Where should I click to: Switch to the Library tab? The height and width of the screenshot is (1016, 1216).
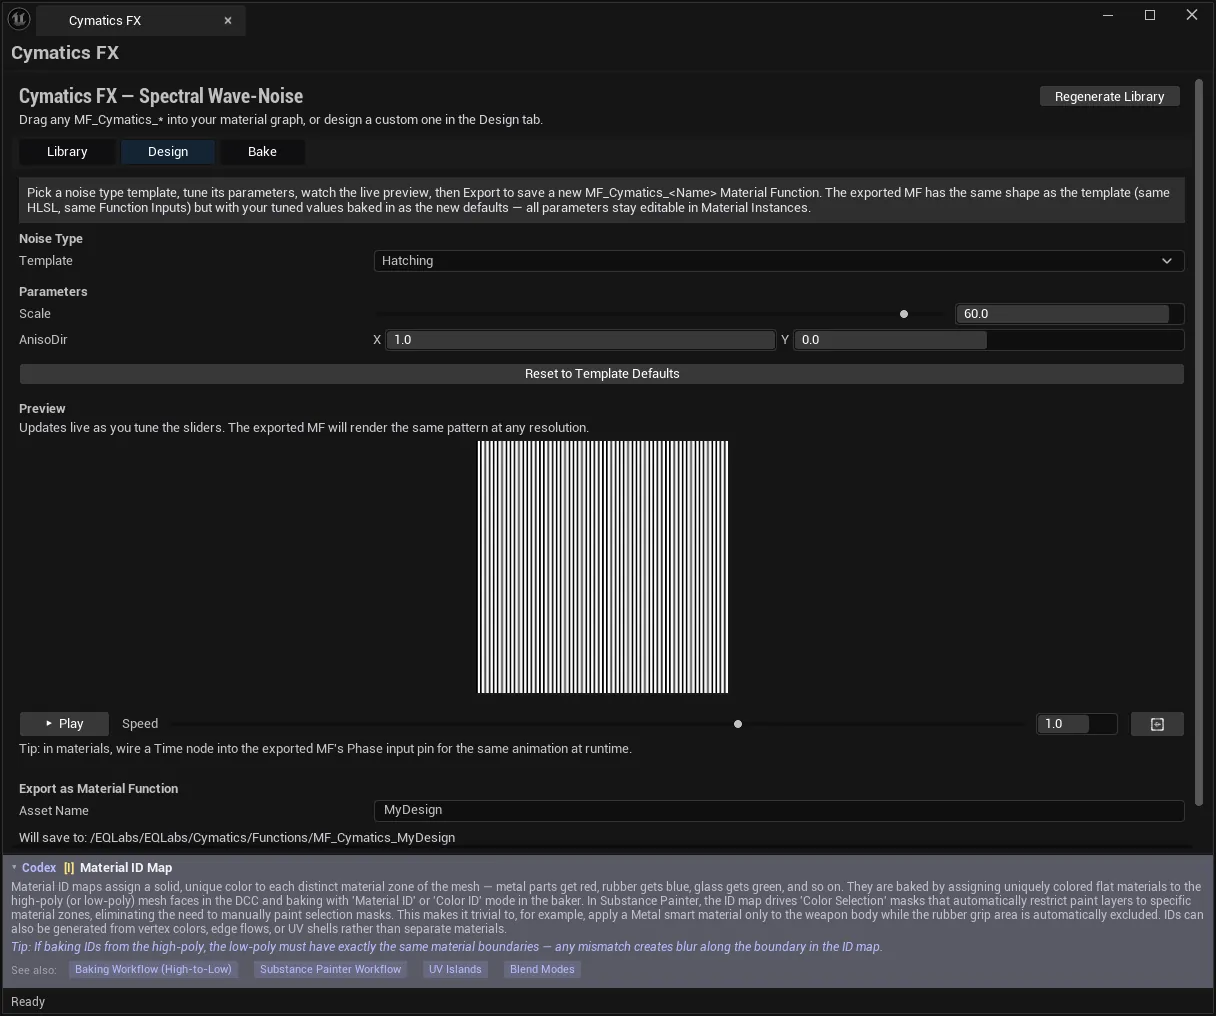(x=67, y=152)
